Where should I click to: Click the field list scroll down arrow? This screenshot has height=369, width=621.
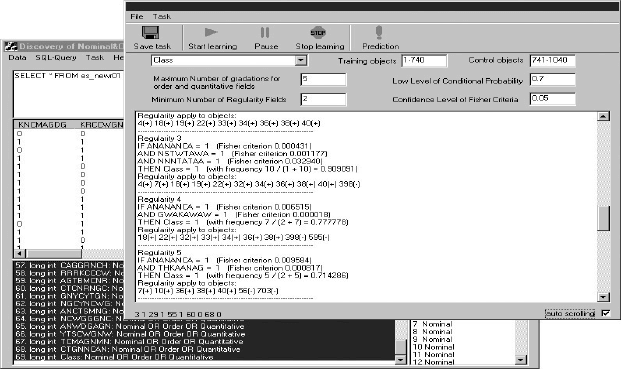tap(401, 360)
